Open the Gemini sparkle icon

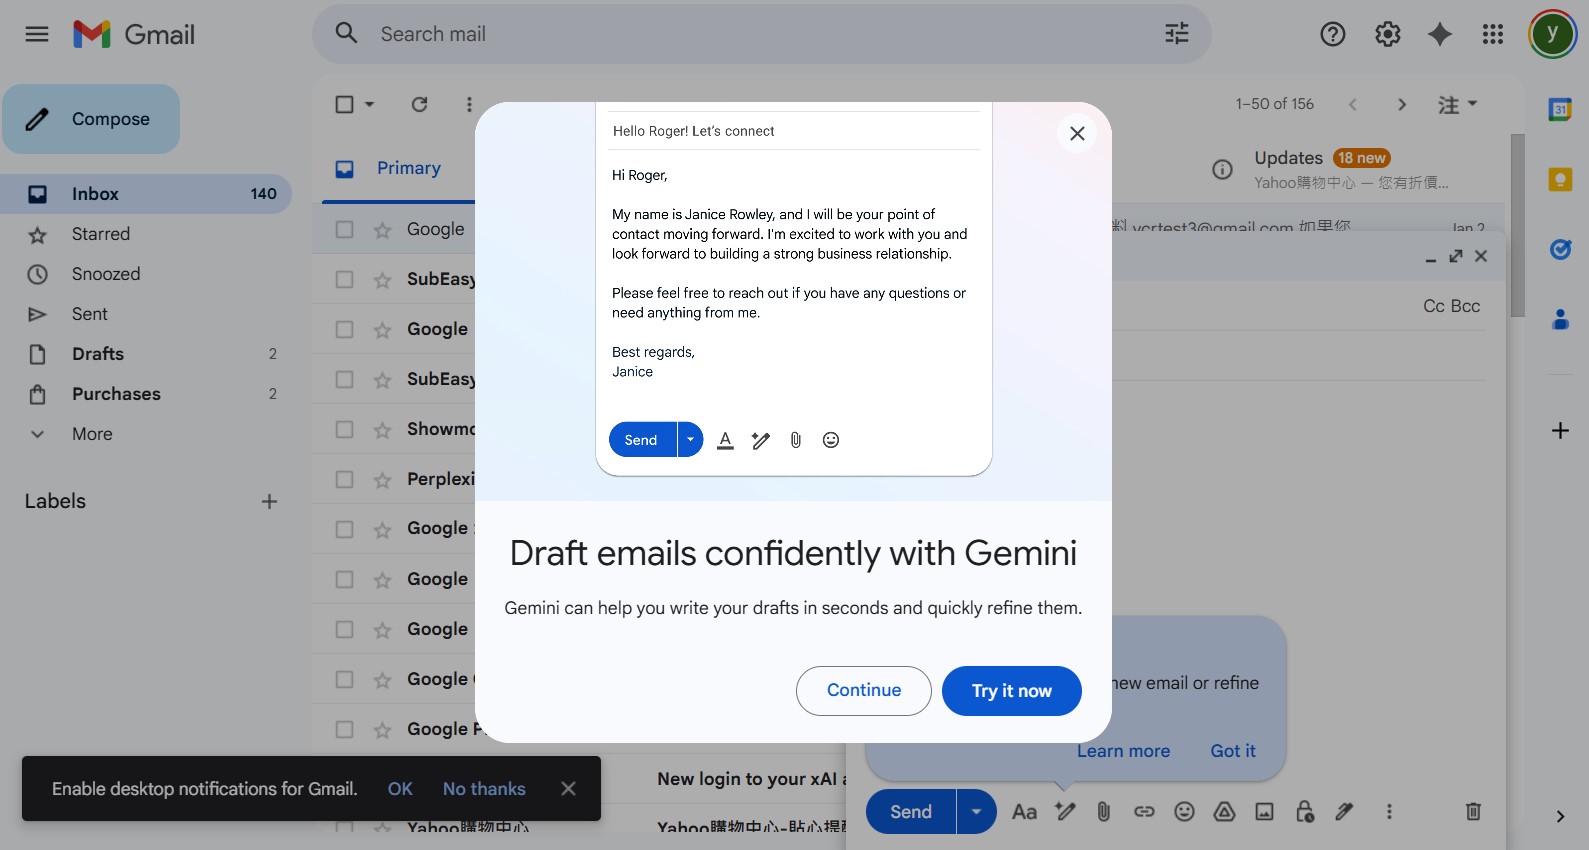coord(1440,34)
